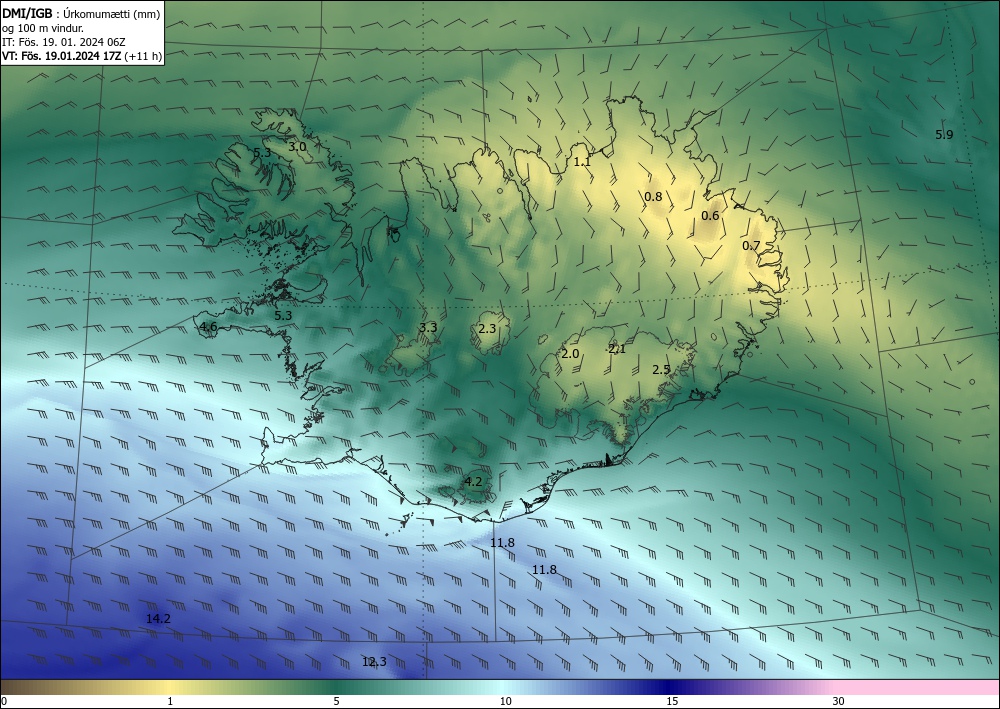Screen dimensions: 1000x709
Task: Click the 3.0 value label on the map
Action: [297, 147]
